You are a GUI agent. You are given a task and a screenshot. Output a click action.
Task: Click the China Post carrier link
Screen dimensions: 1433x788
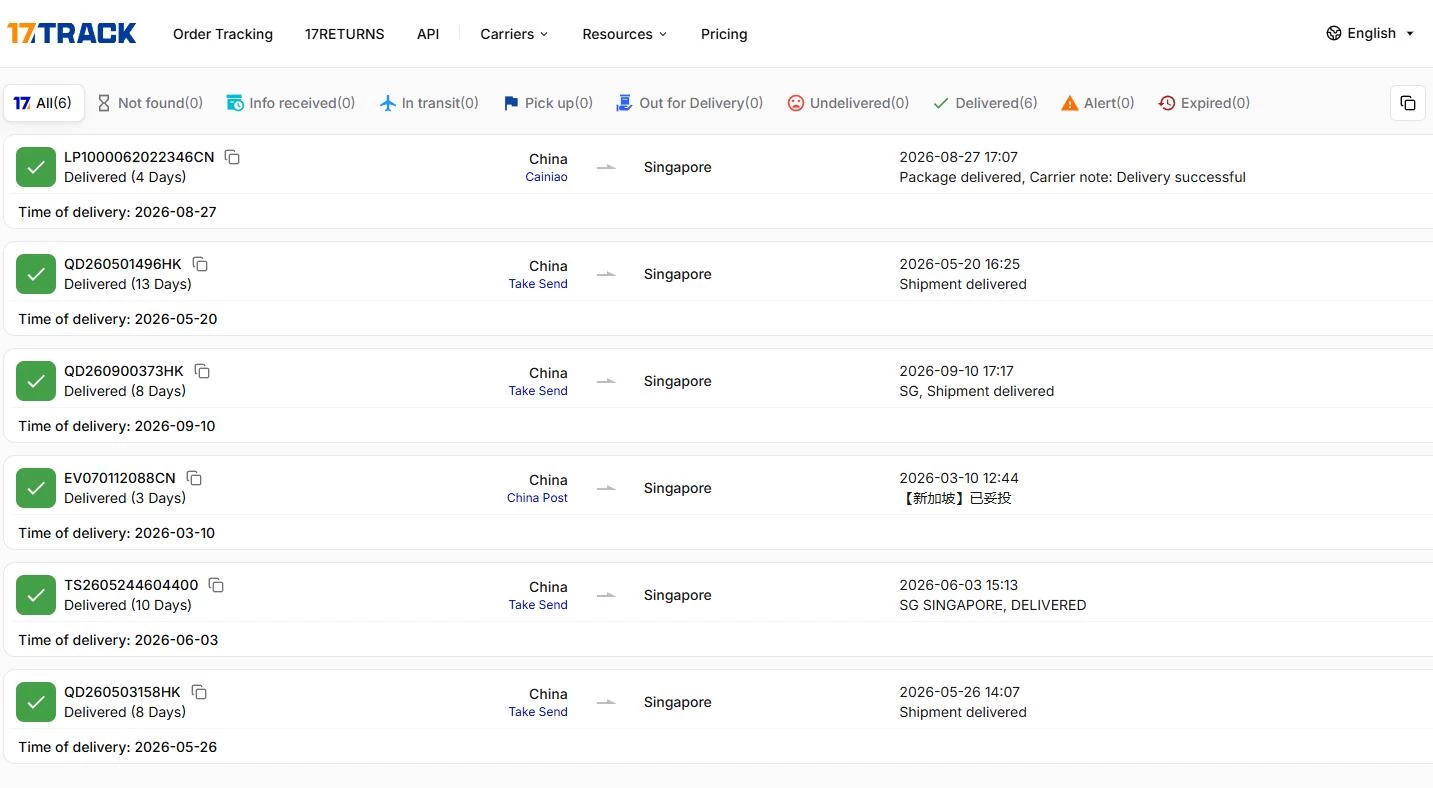point(537,498)
